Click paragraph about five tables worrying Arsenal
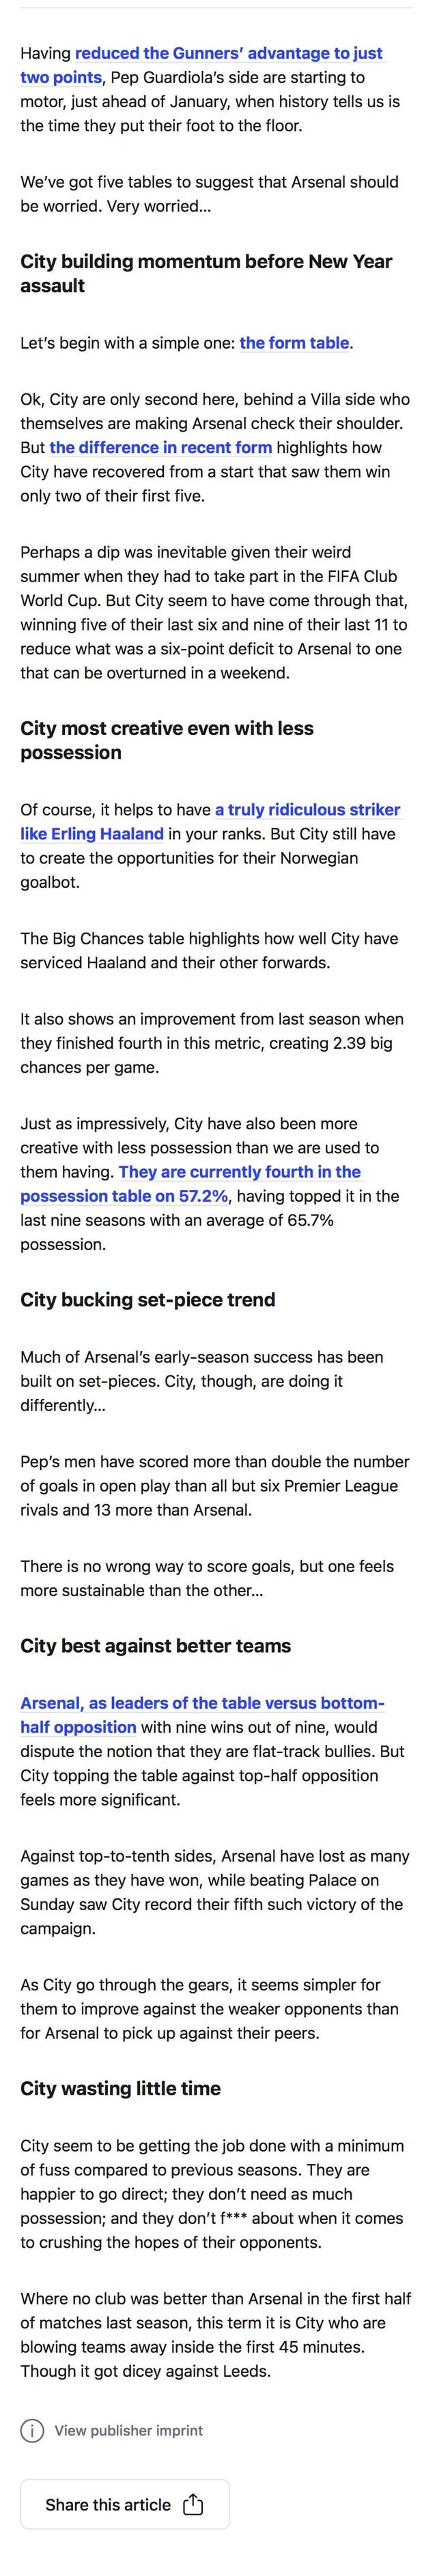Image resolution: width=437 pixels, height=2576 pixels. (x=209, y=194)
